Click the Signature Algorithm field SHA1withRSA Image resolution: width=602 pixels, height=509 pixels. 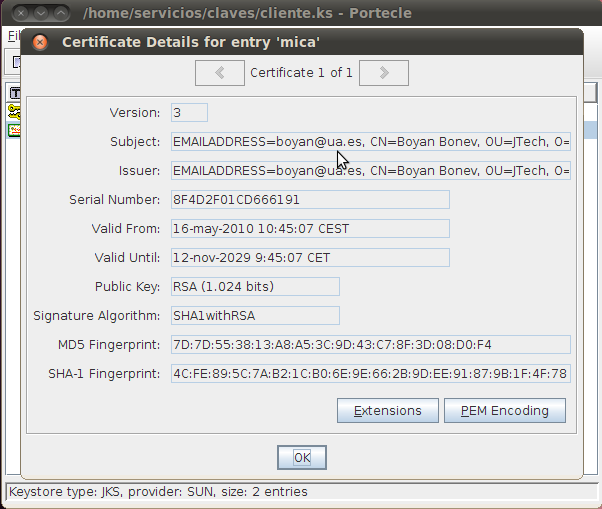(255, 316)
